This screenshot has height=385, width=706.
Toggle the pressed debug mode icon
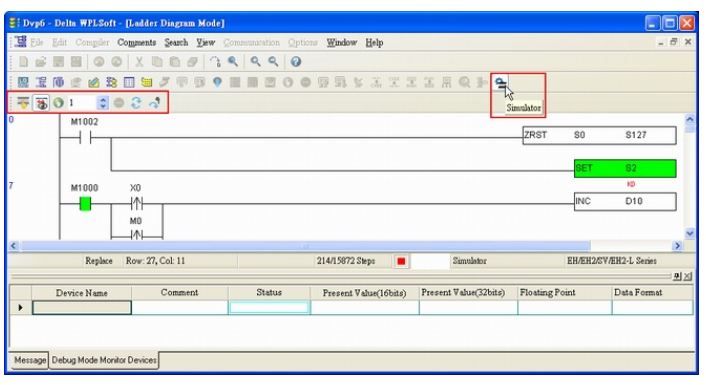tap(41, 103)
